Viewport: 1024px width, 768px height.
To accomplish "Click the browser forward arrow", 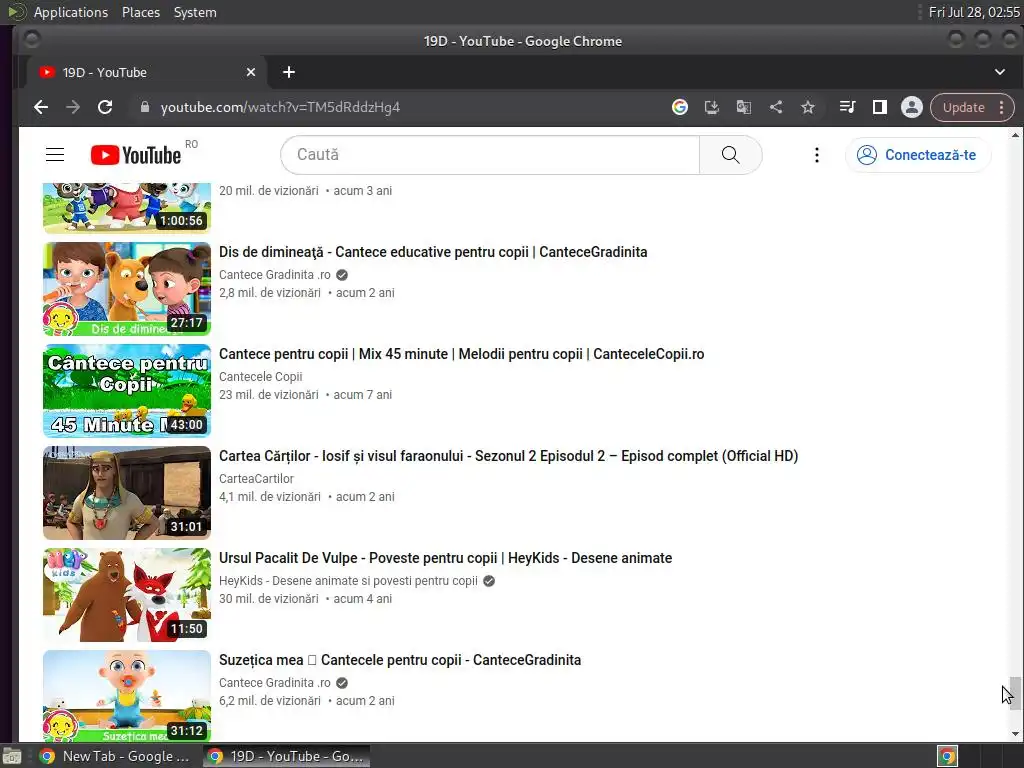I will 73,107.
